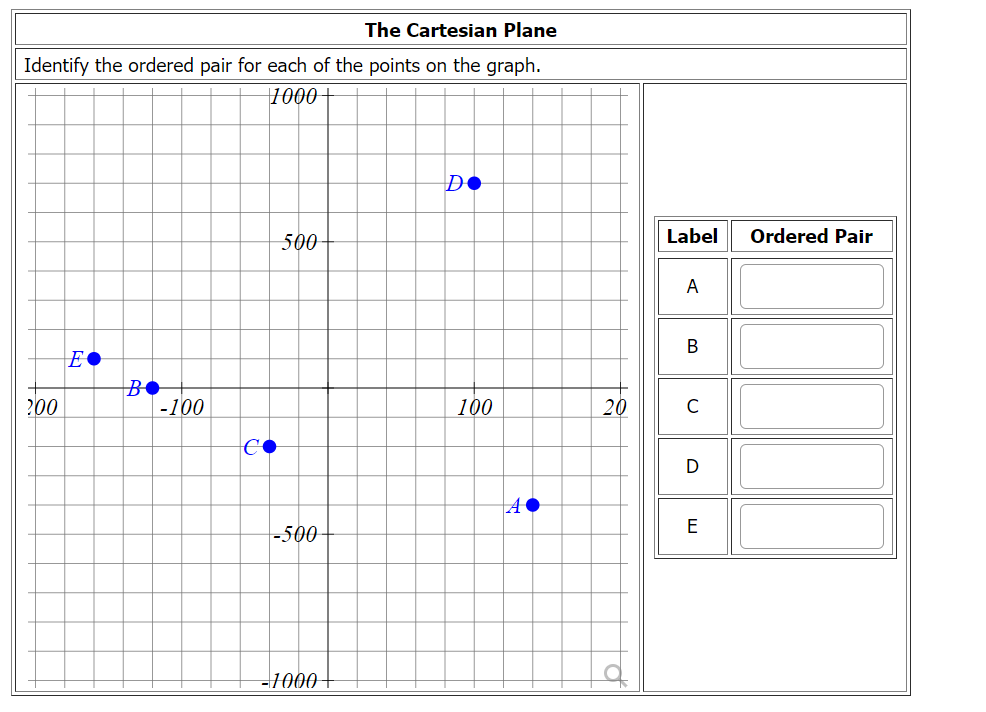Select point A on the graph
The width and height of the screenshot is (986, 712).
[532, 505]
